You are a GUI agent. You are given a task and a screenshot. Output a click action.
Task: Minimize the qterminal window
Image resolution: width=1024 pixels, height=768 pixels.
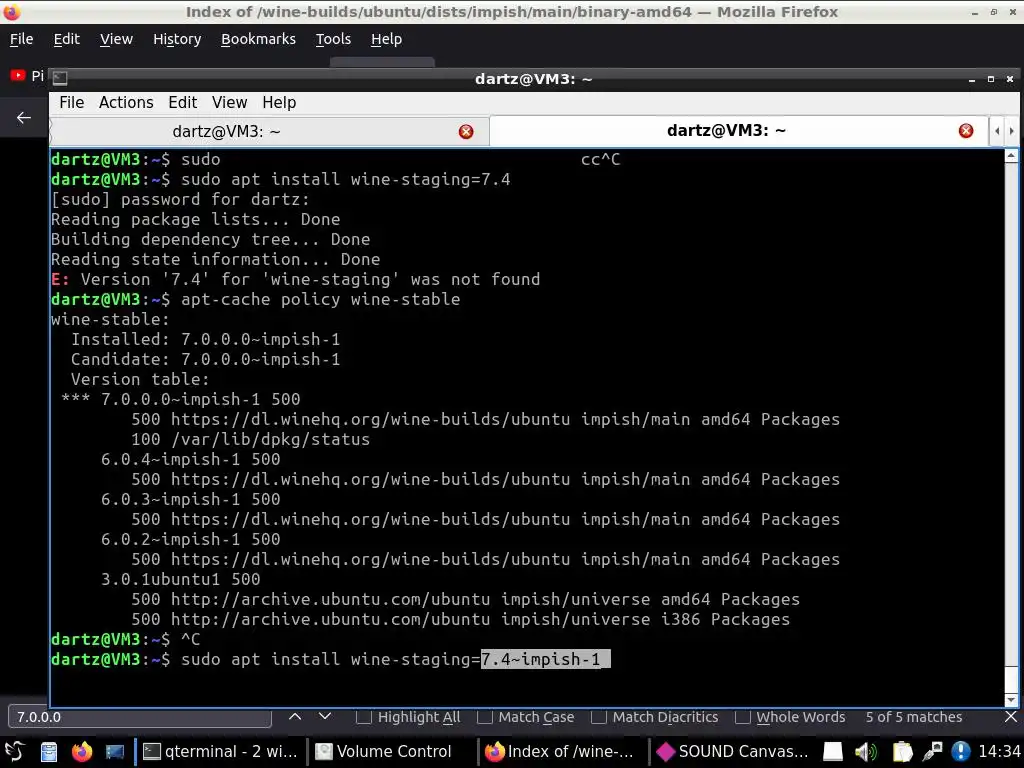pos(972,79)
